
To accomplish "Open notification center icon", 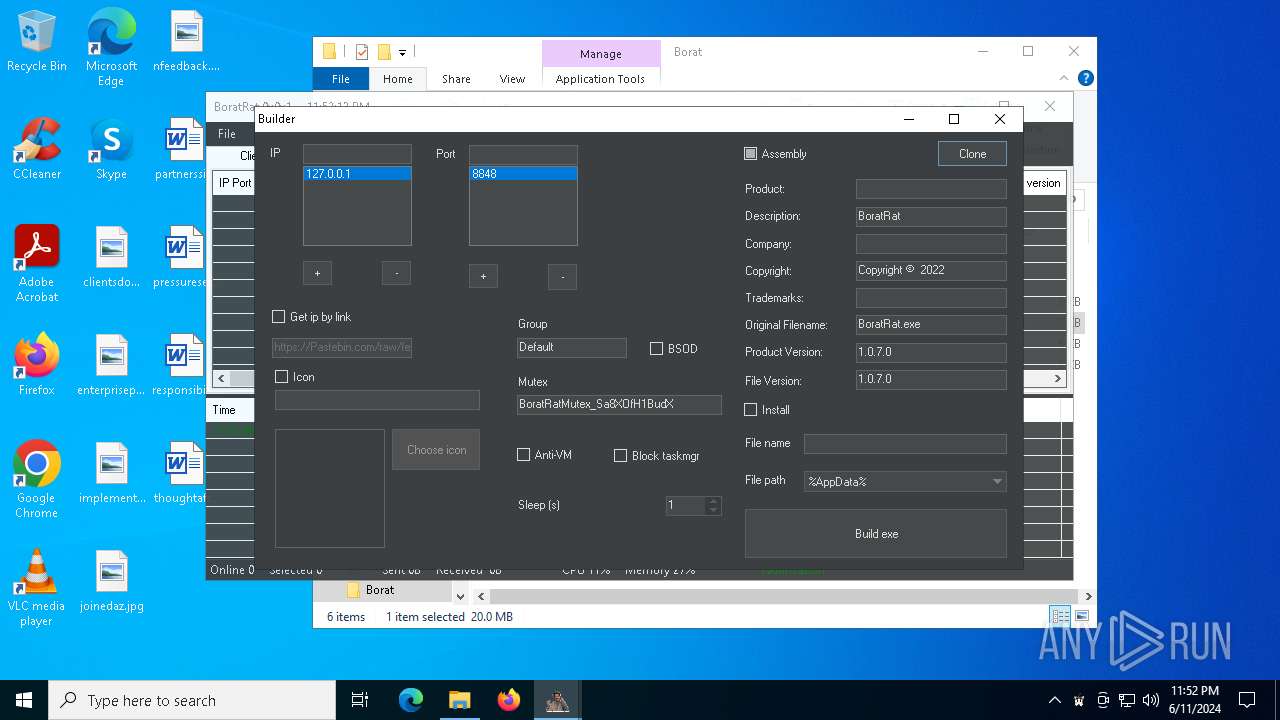I will tap(1247, 700).
